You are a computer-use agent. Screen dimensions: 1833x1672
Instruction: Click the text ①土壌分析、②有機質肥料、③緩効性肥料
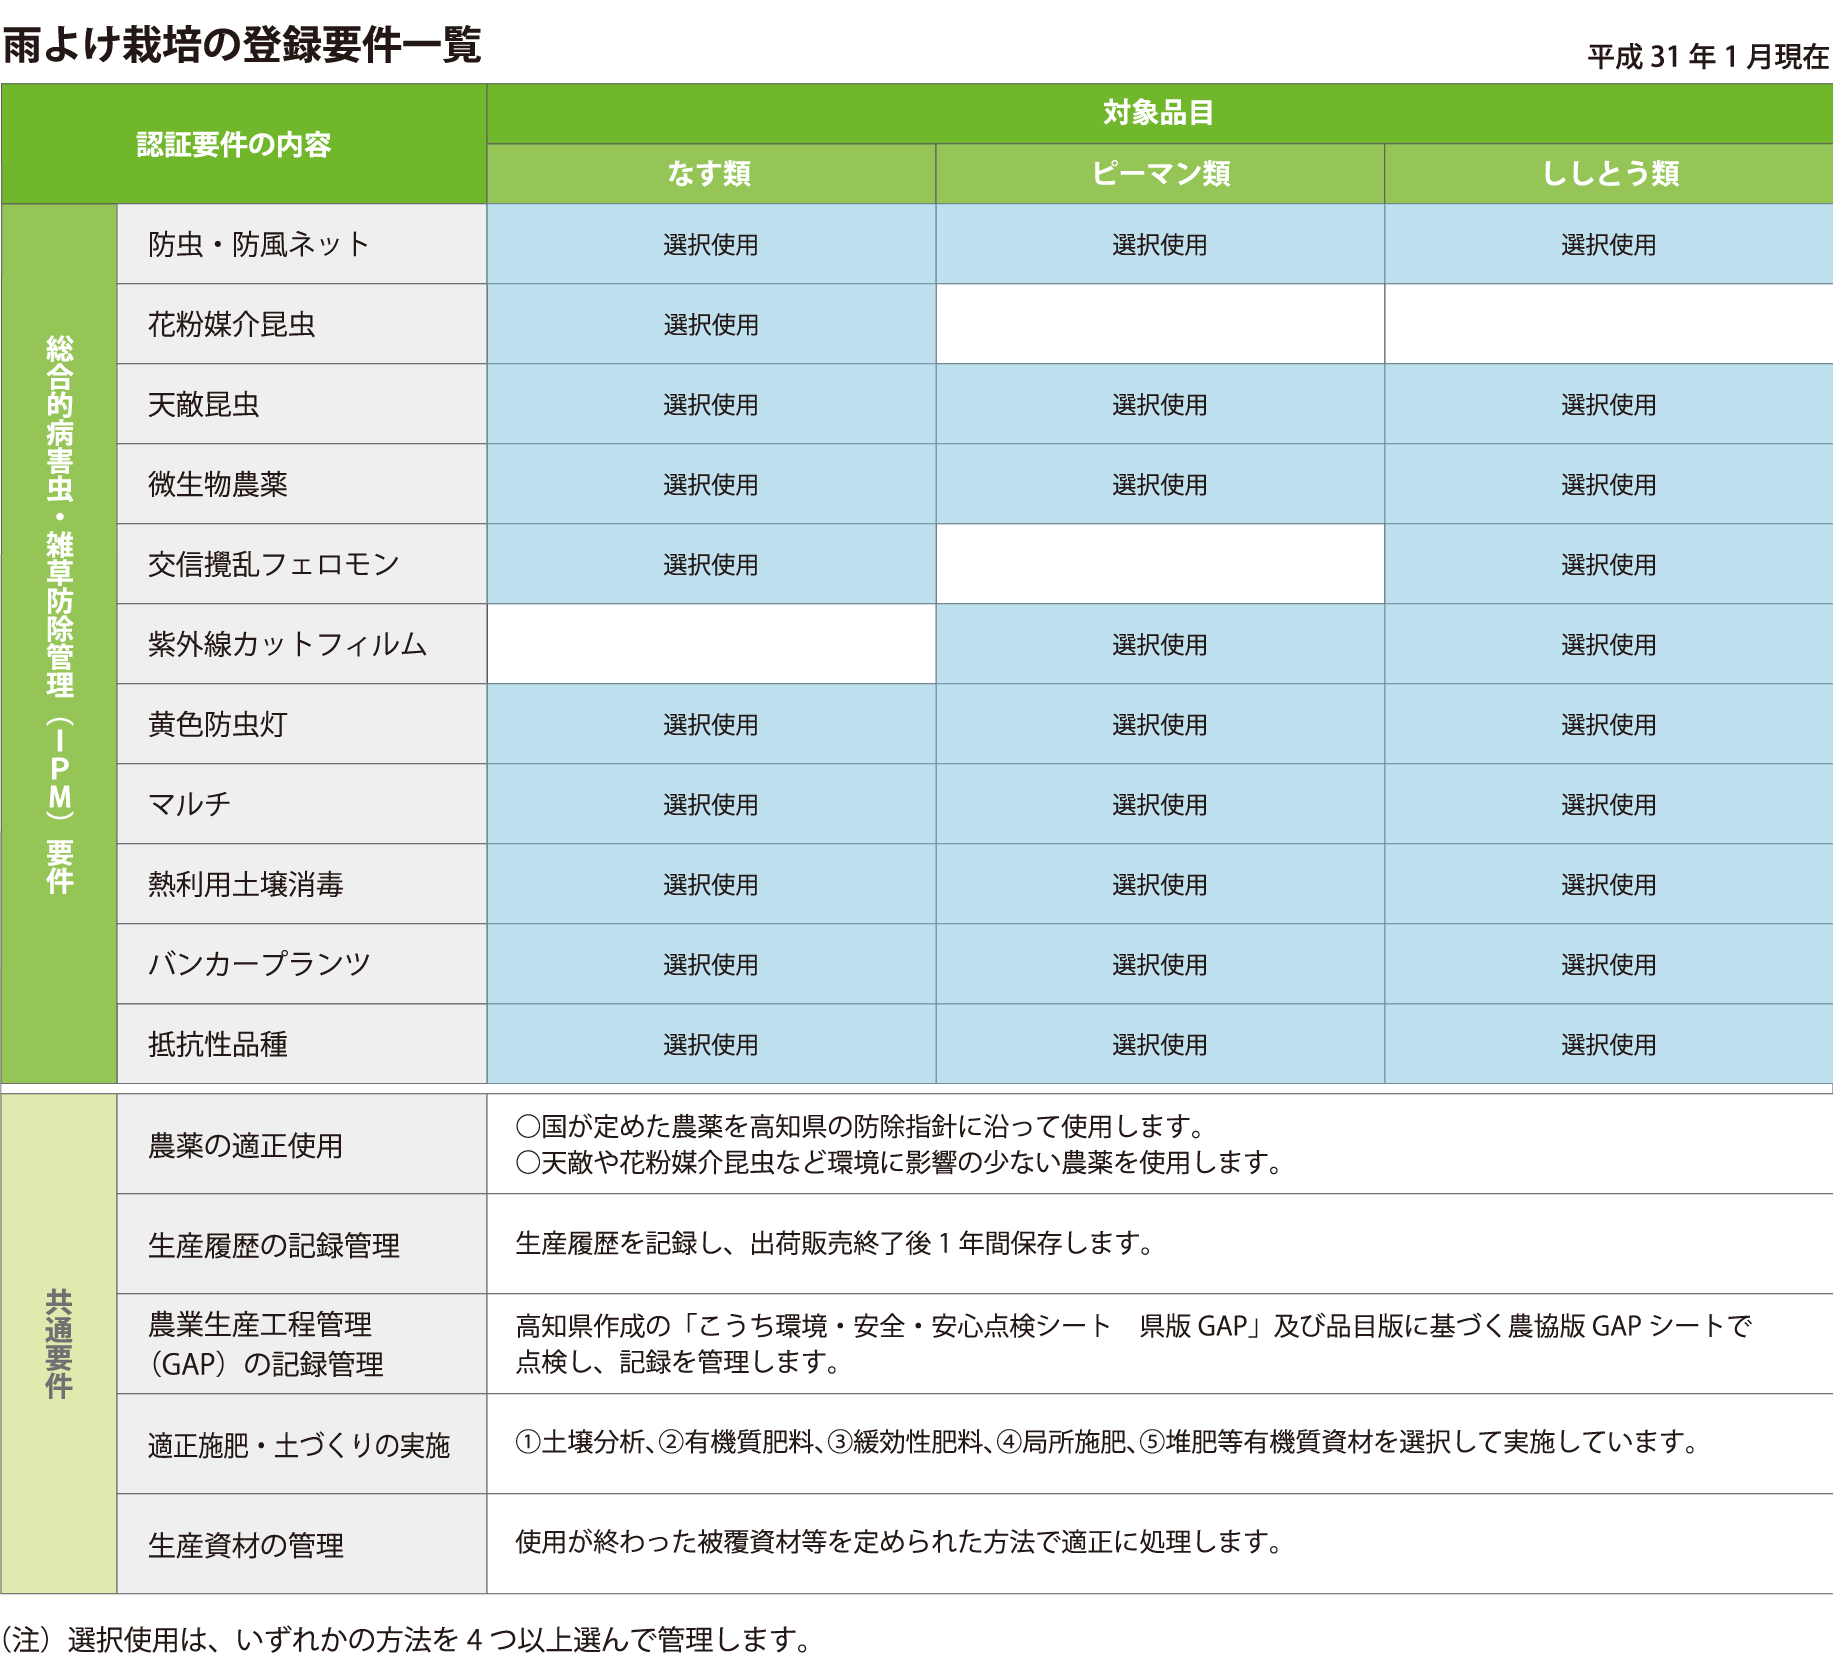click(x=1108, y=1442)
